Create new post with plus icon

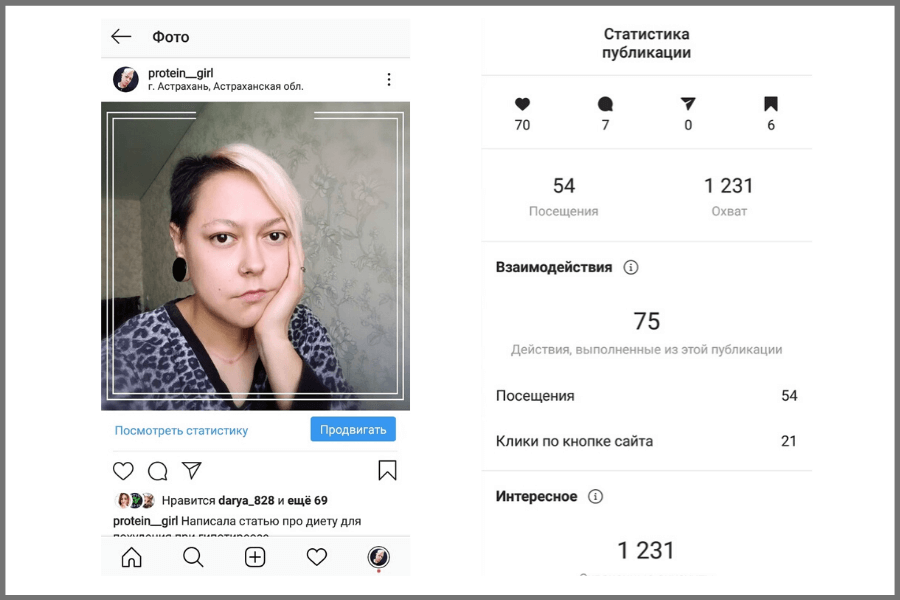pos(255,557)
